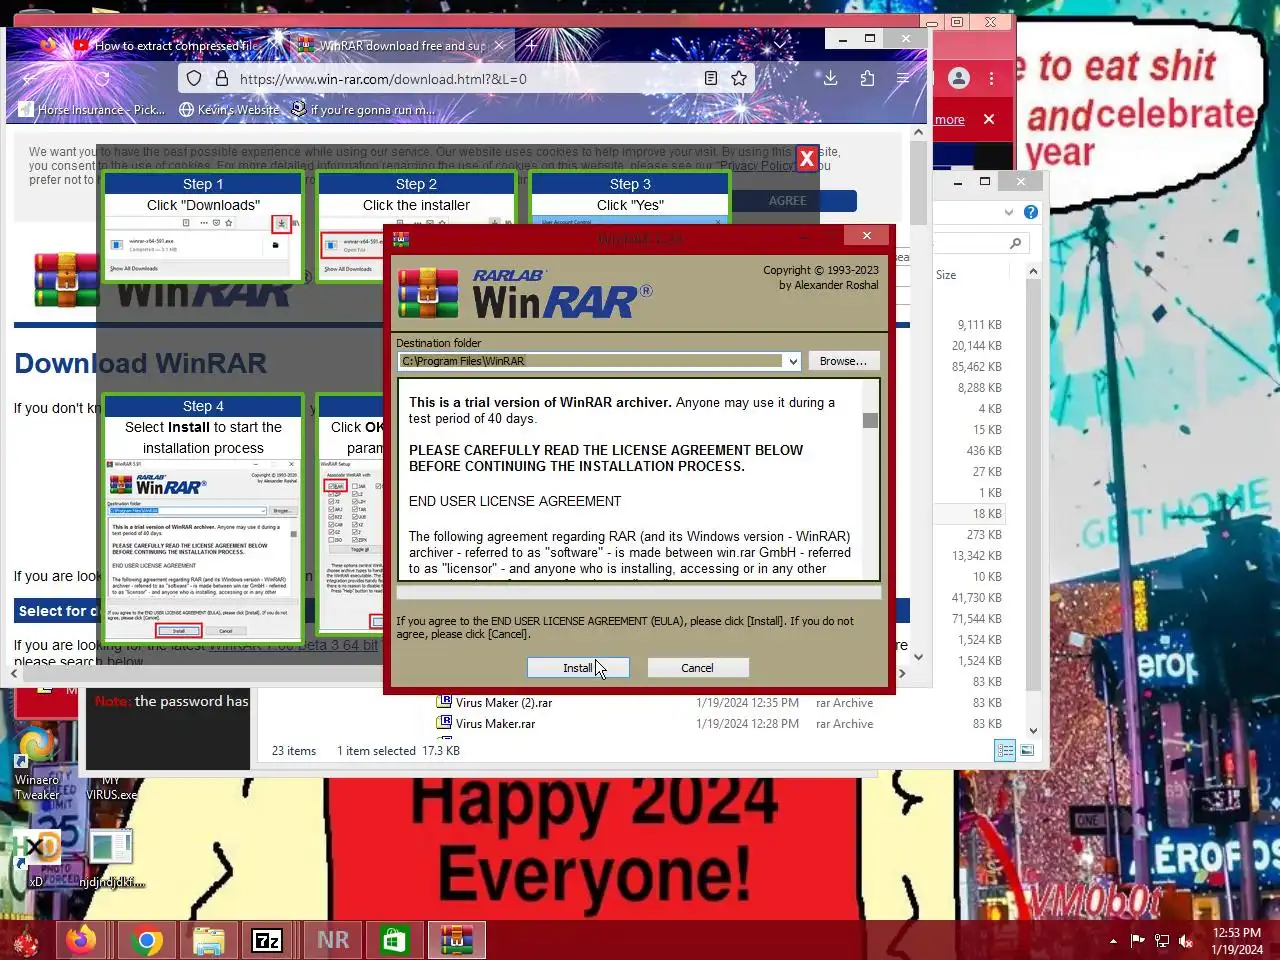Open the Firefox list all tabs chevron
1280x960 pixels.
(780, 44)
